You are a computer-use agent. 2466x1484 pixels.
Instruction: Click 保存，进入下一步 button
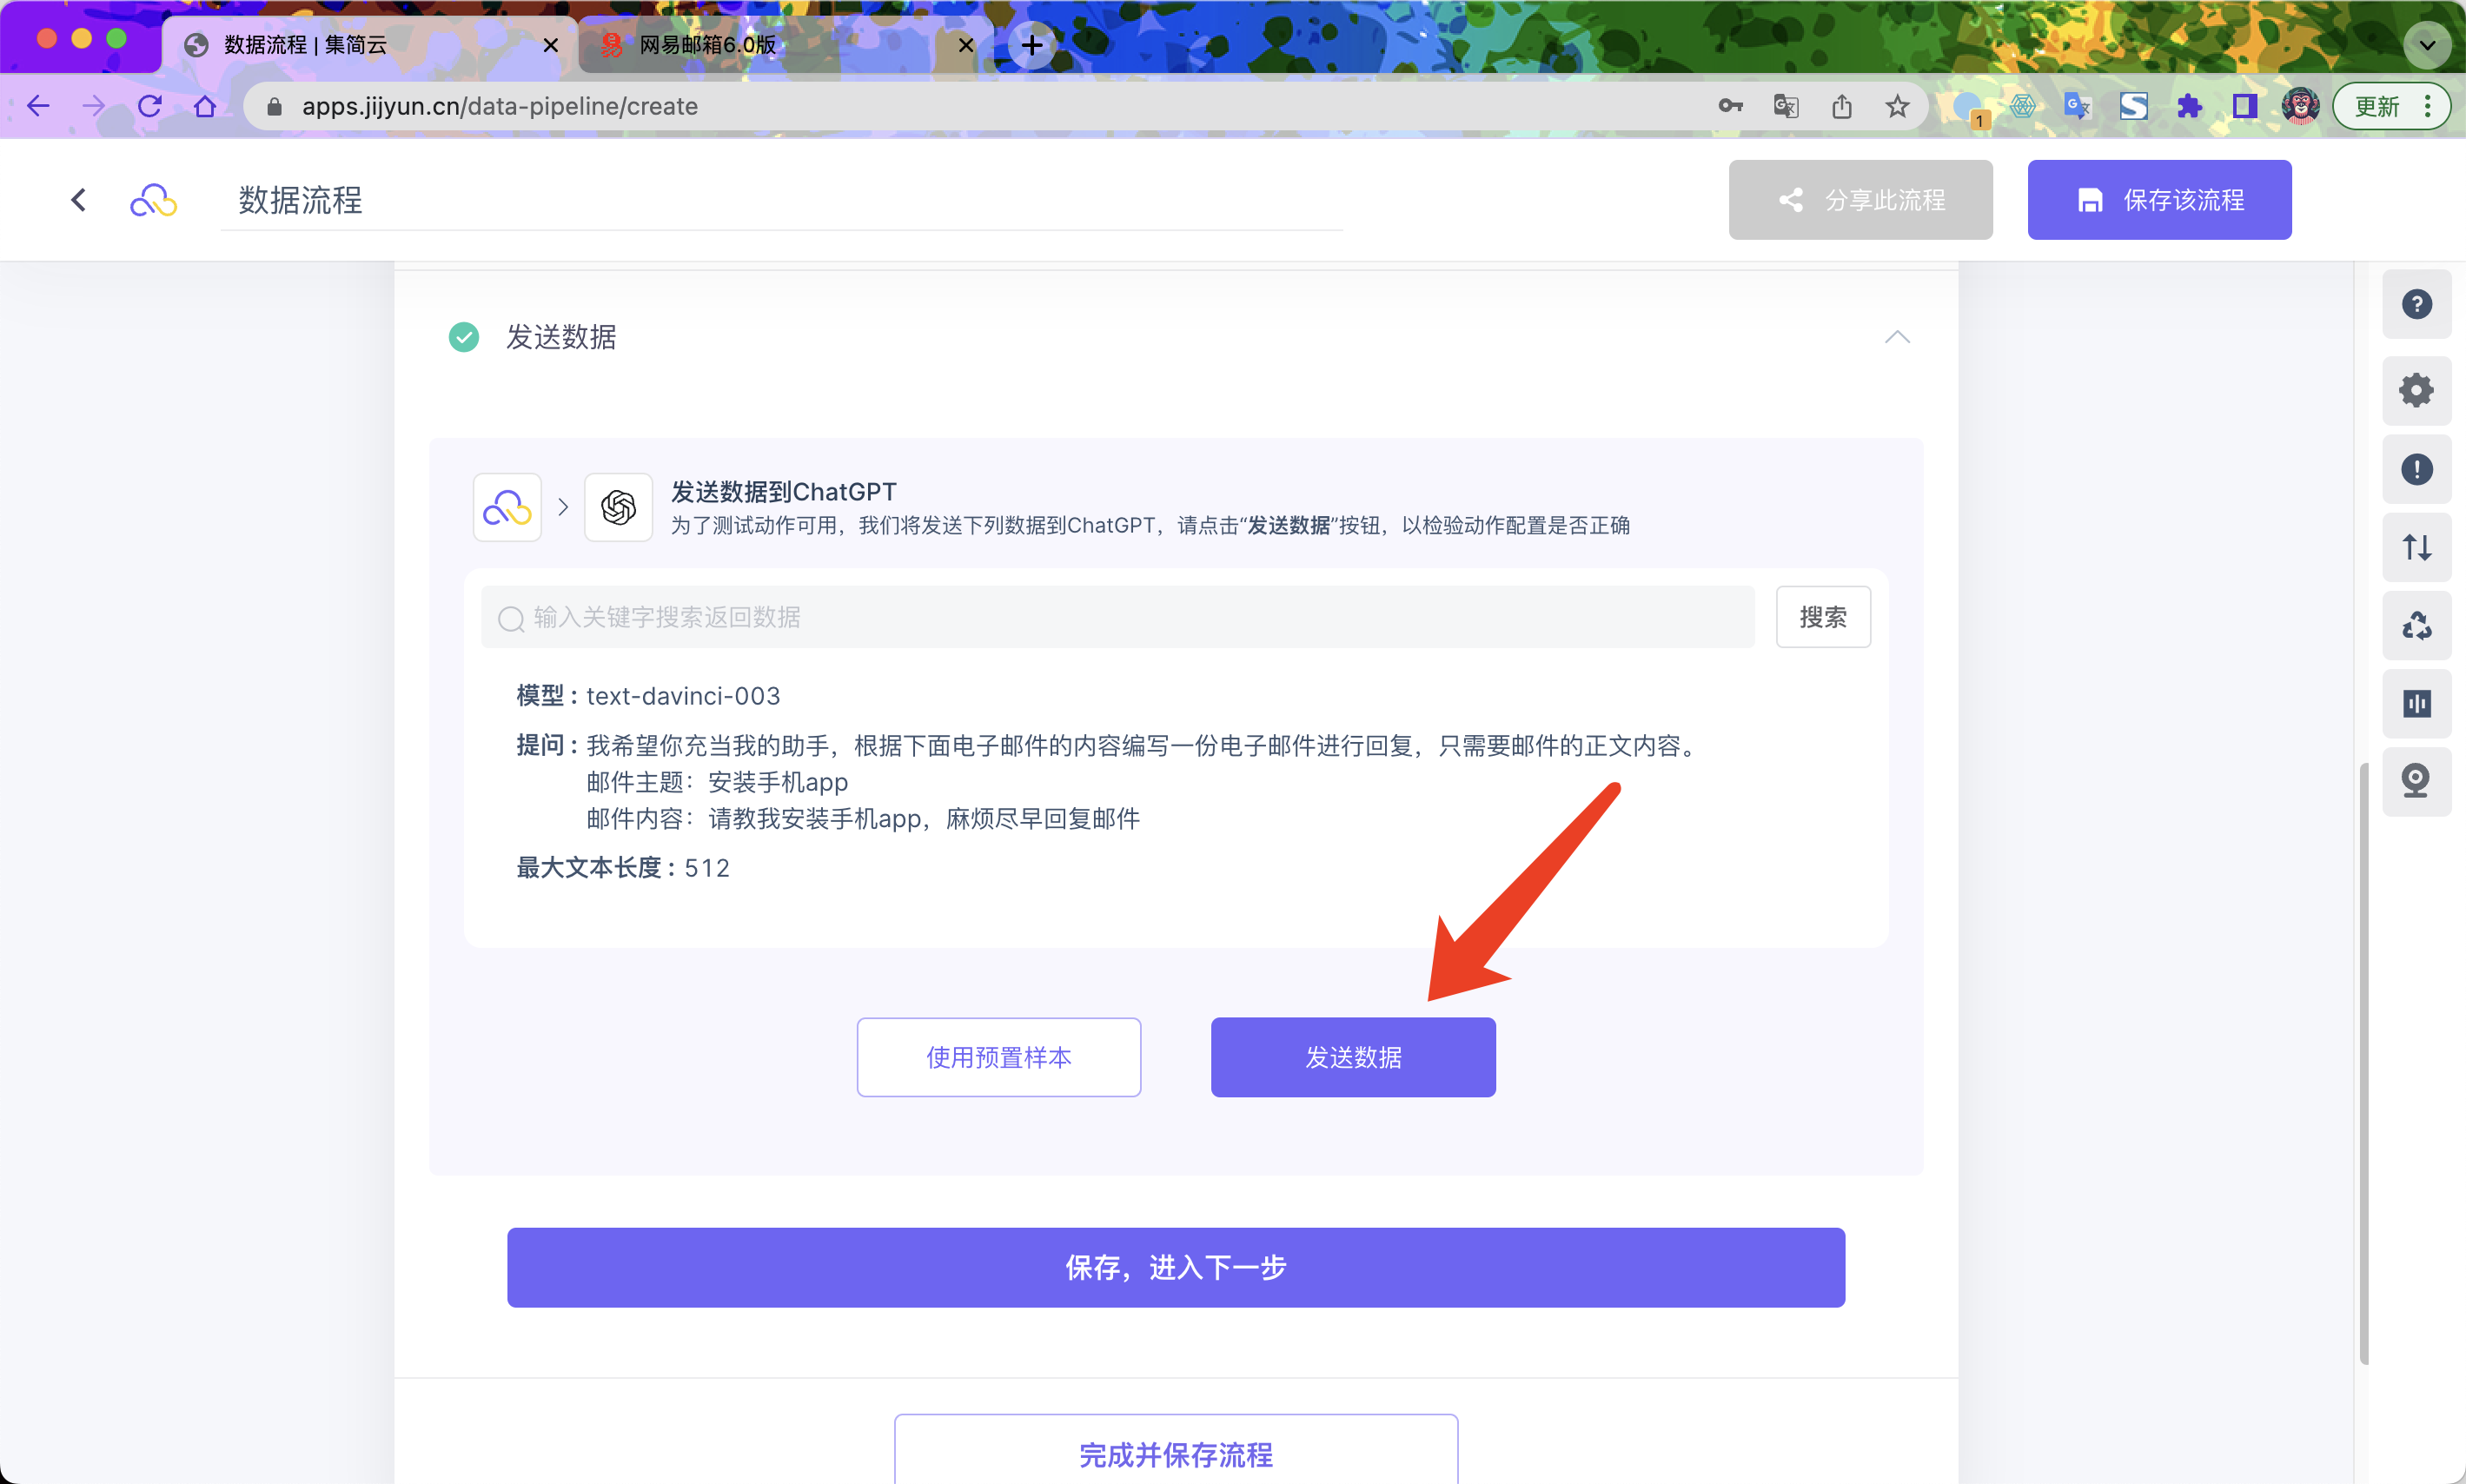pos(1175,1267)
